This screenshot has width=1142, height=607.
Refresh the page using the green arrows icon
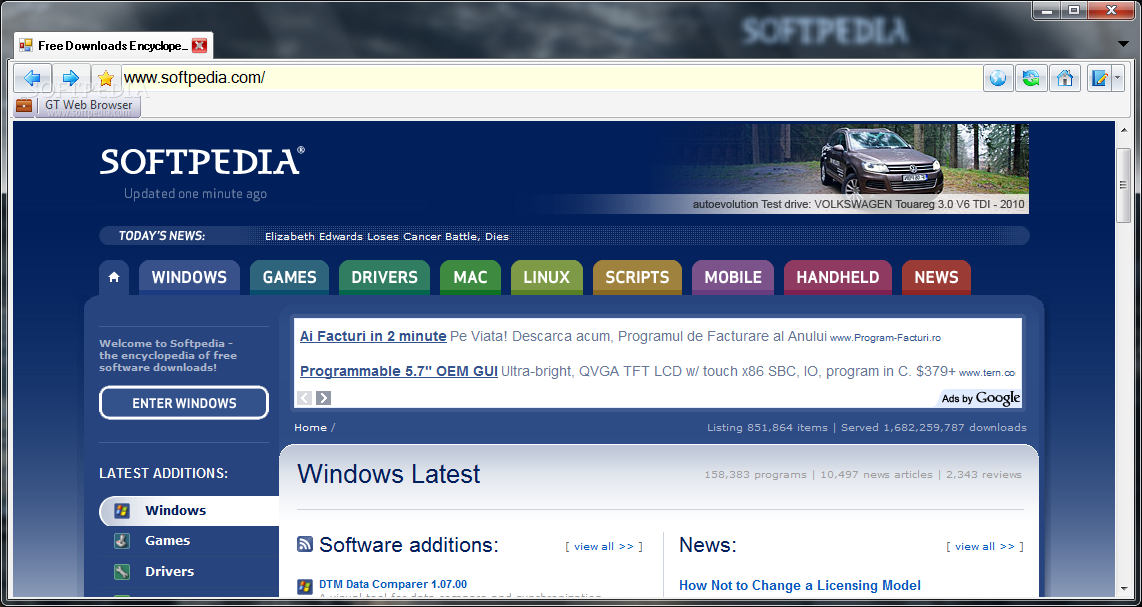[1031, 78]
